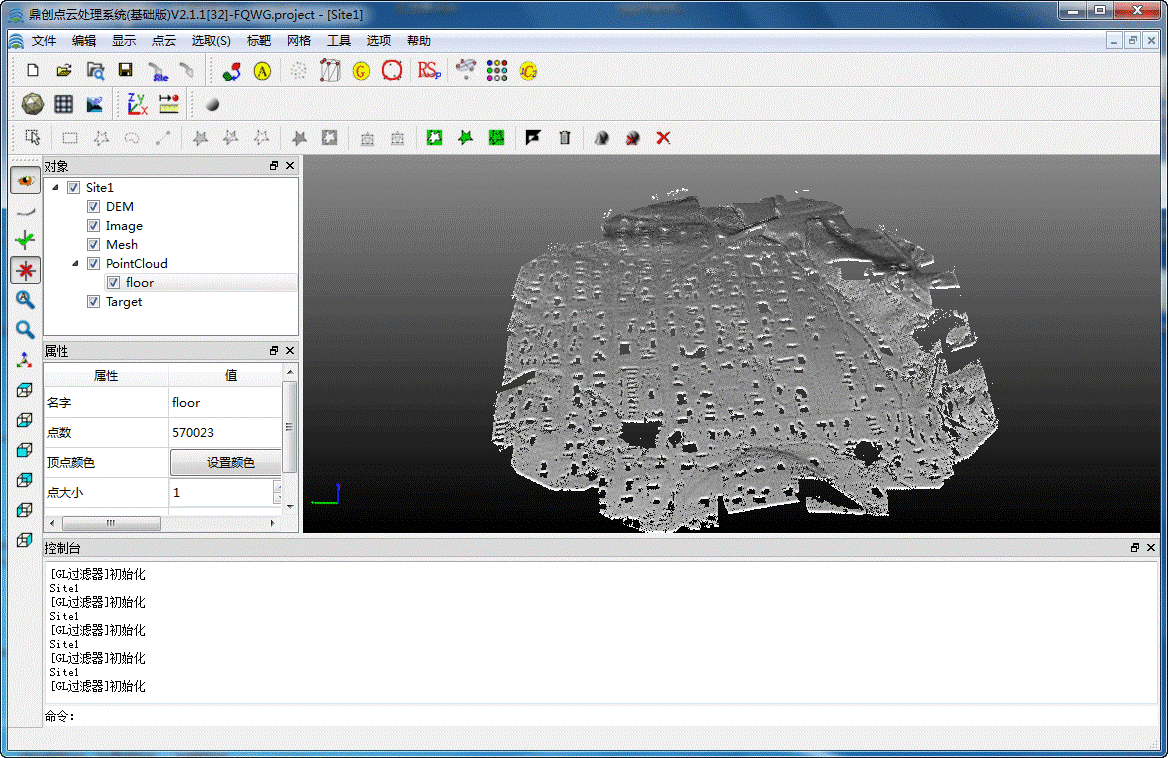Viewport: 1168px width, 758px height.
Task: Click the Open file folder icon
Action: [x=63, y=71]
